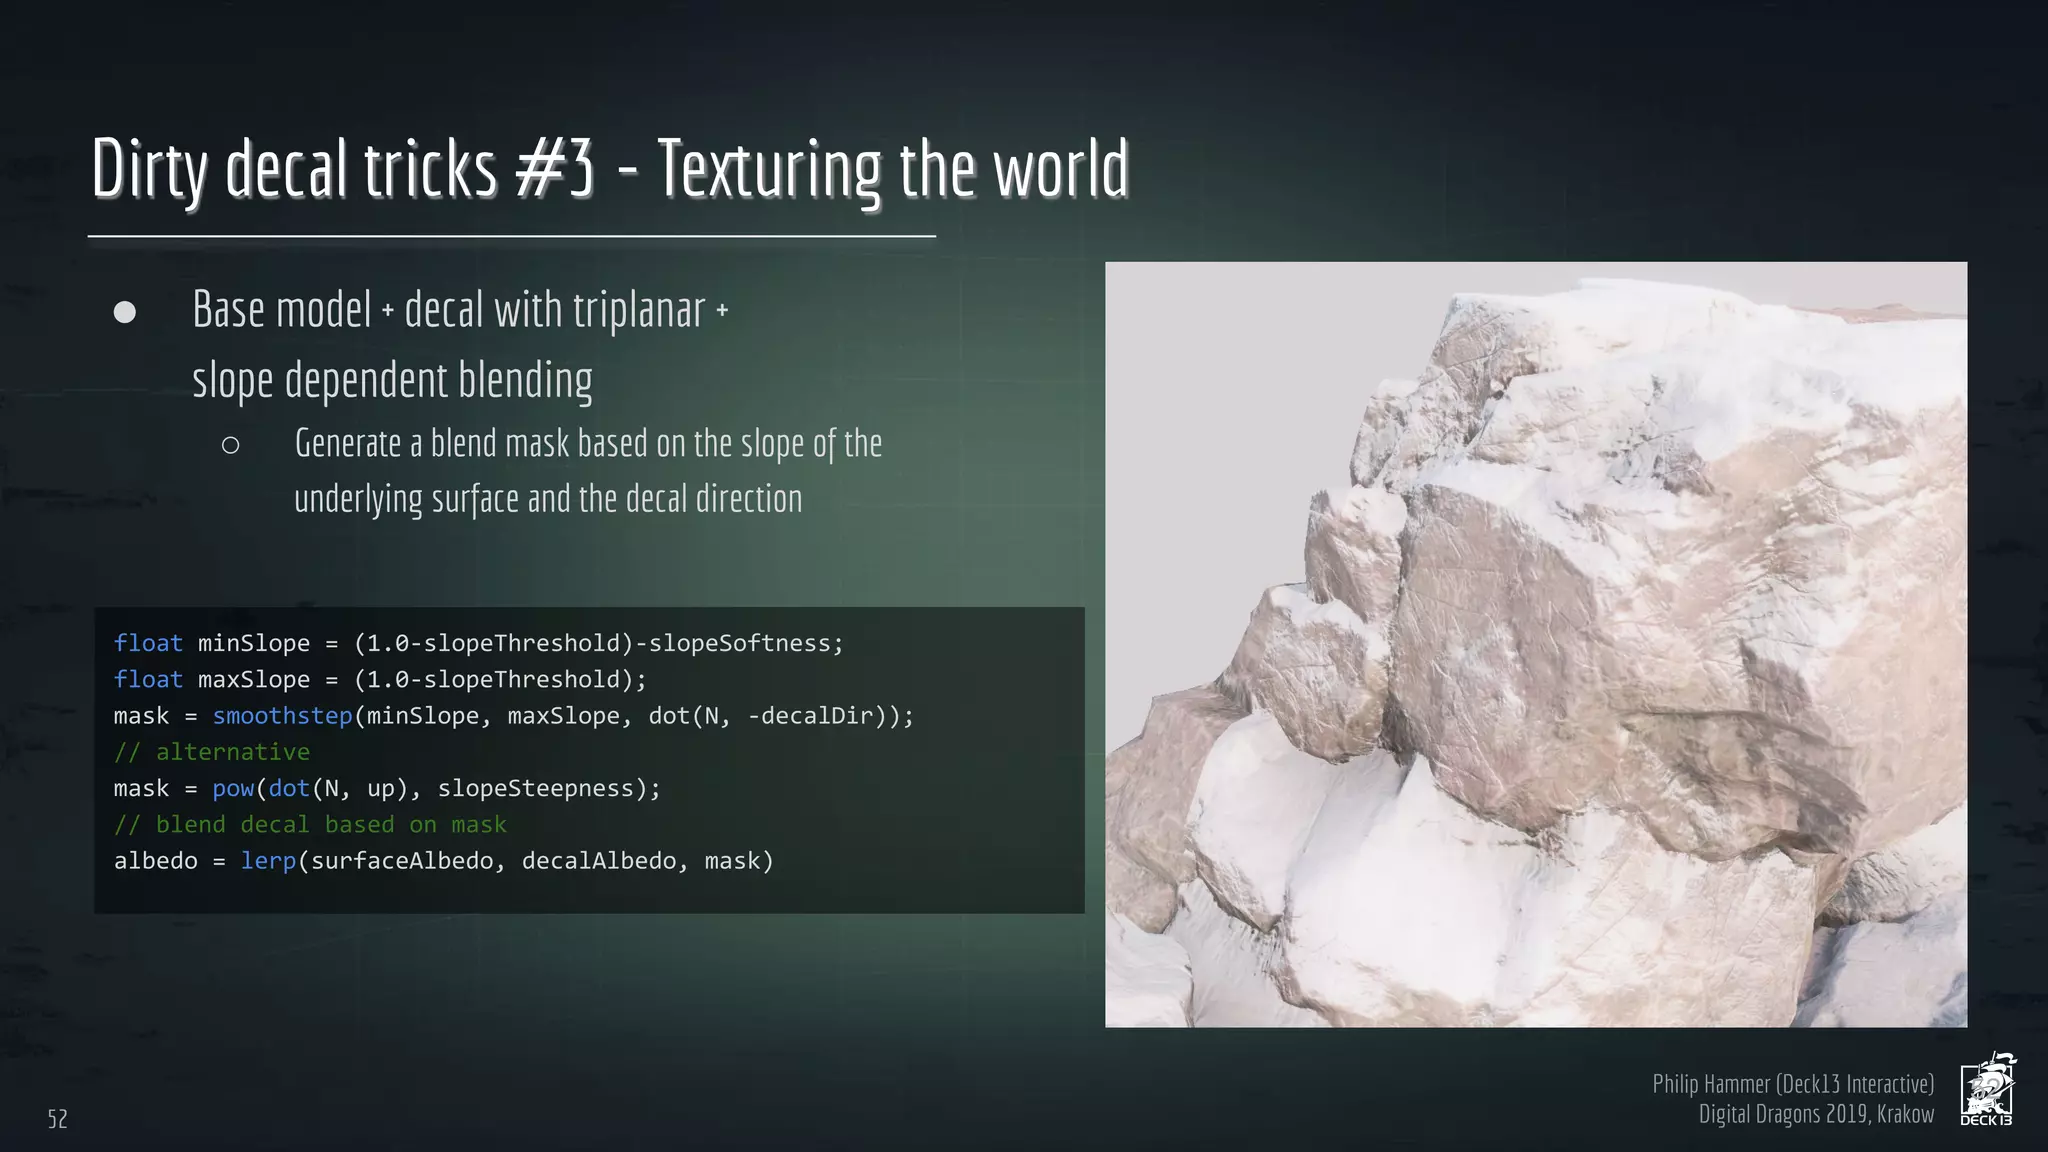
Task: Click 'Digital Dragons 2019, Krakow' text
Action: tap(1815, 1114)
